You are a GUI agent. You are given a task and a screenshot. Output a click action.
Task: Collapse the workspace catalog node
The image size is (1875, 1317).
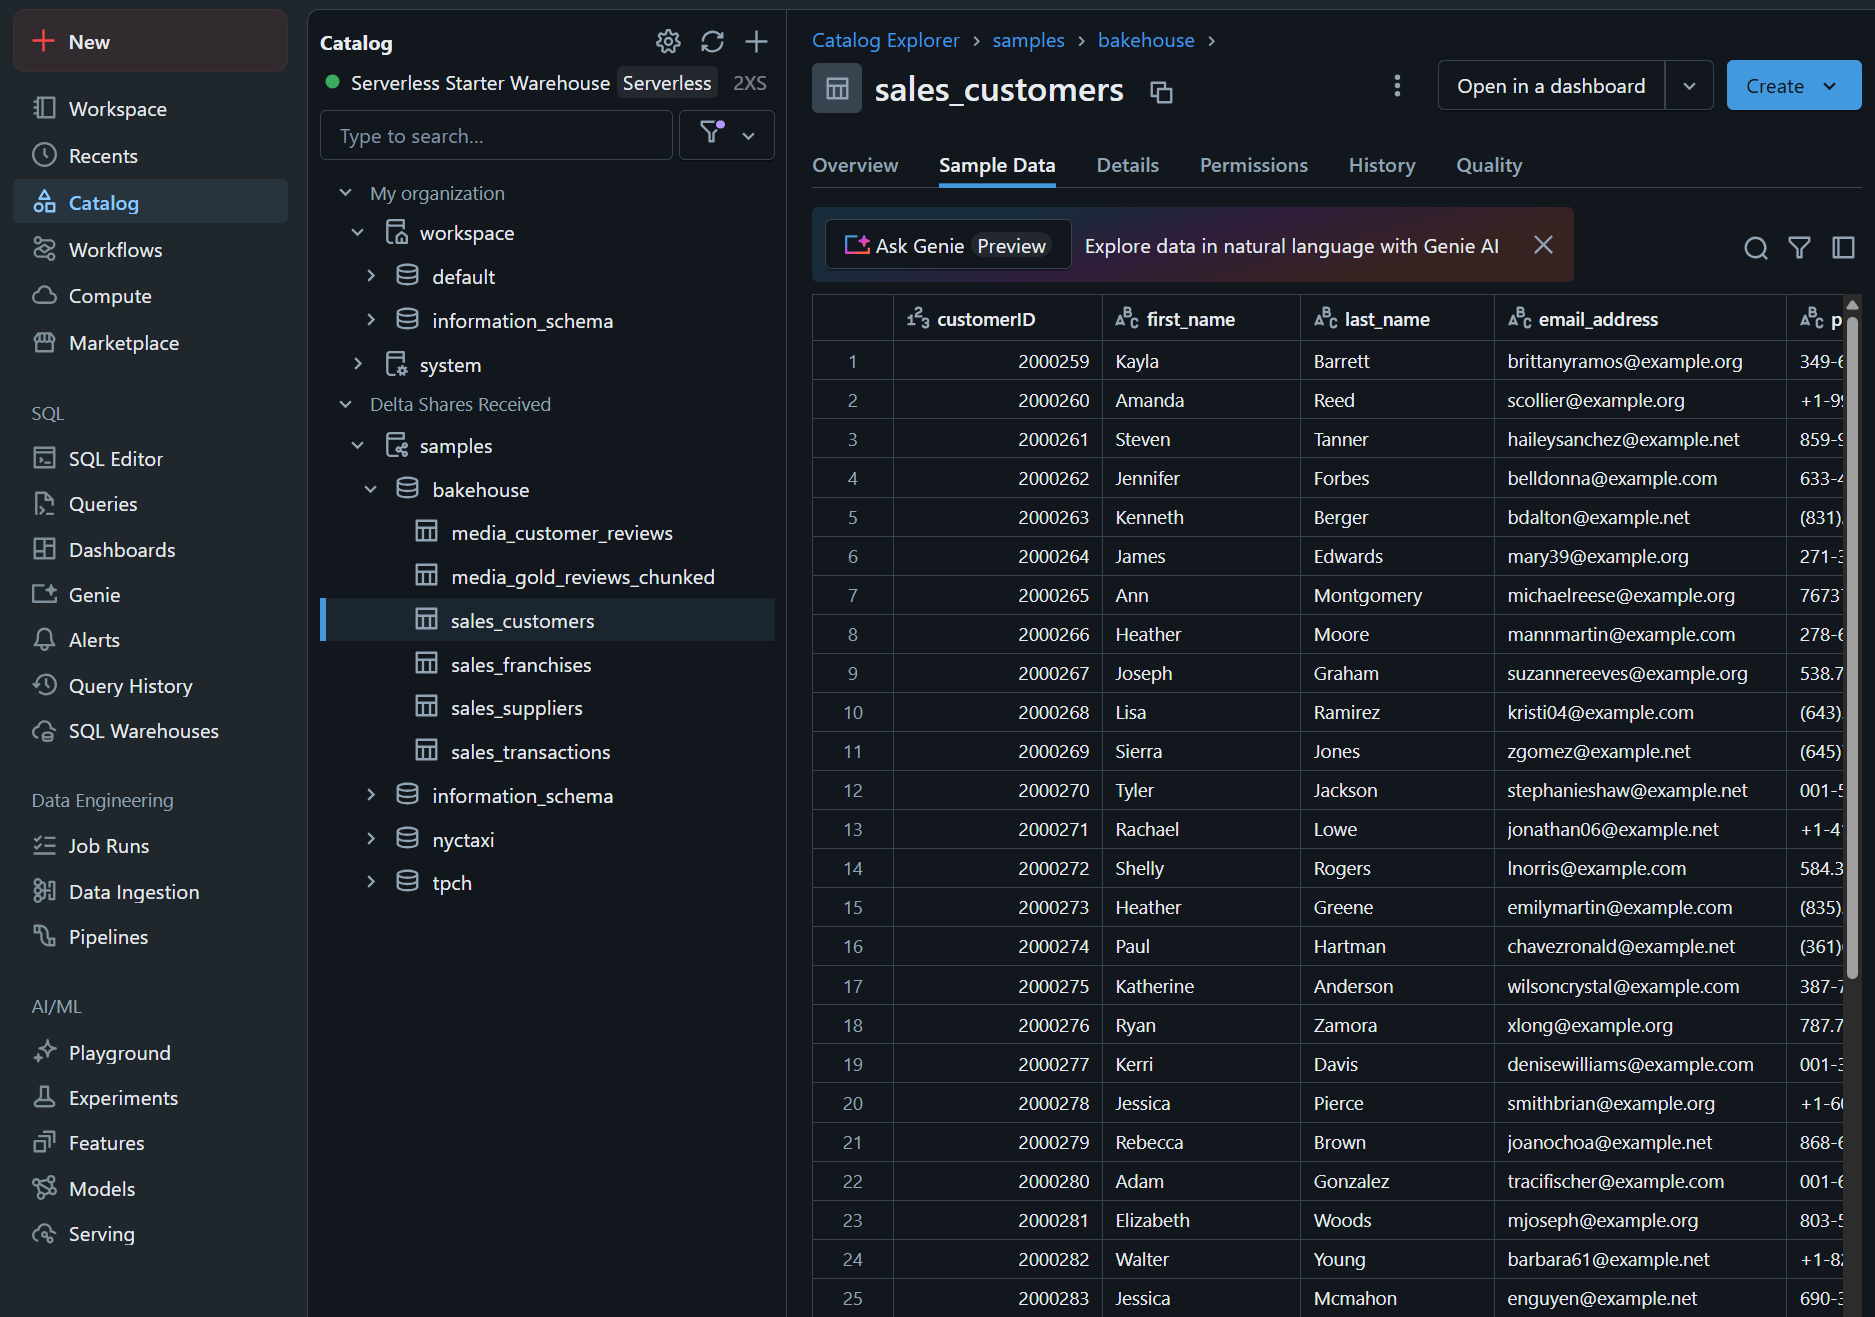point(358,233)
